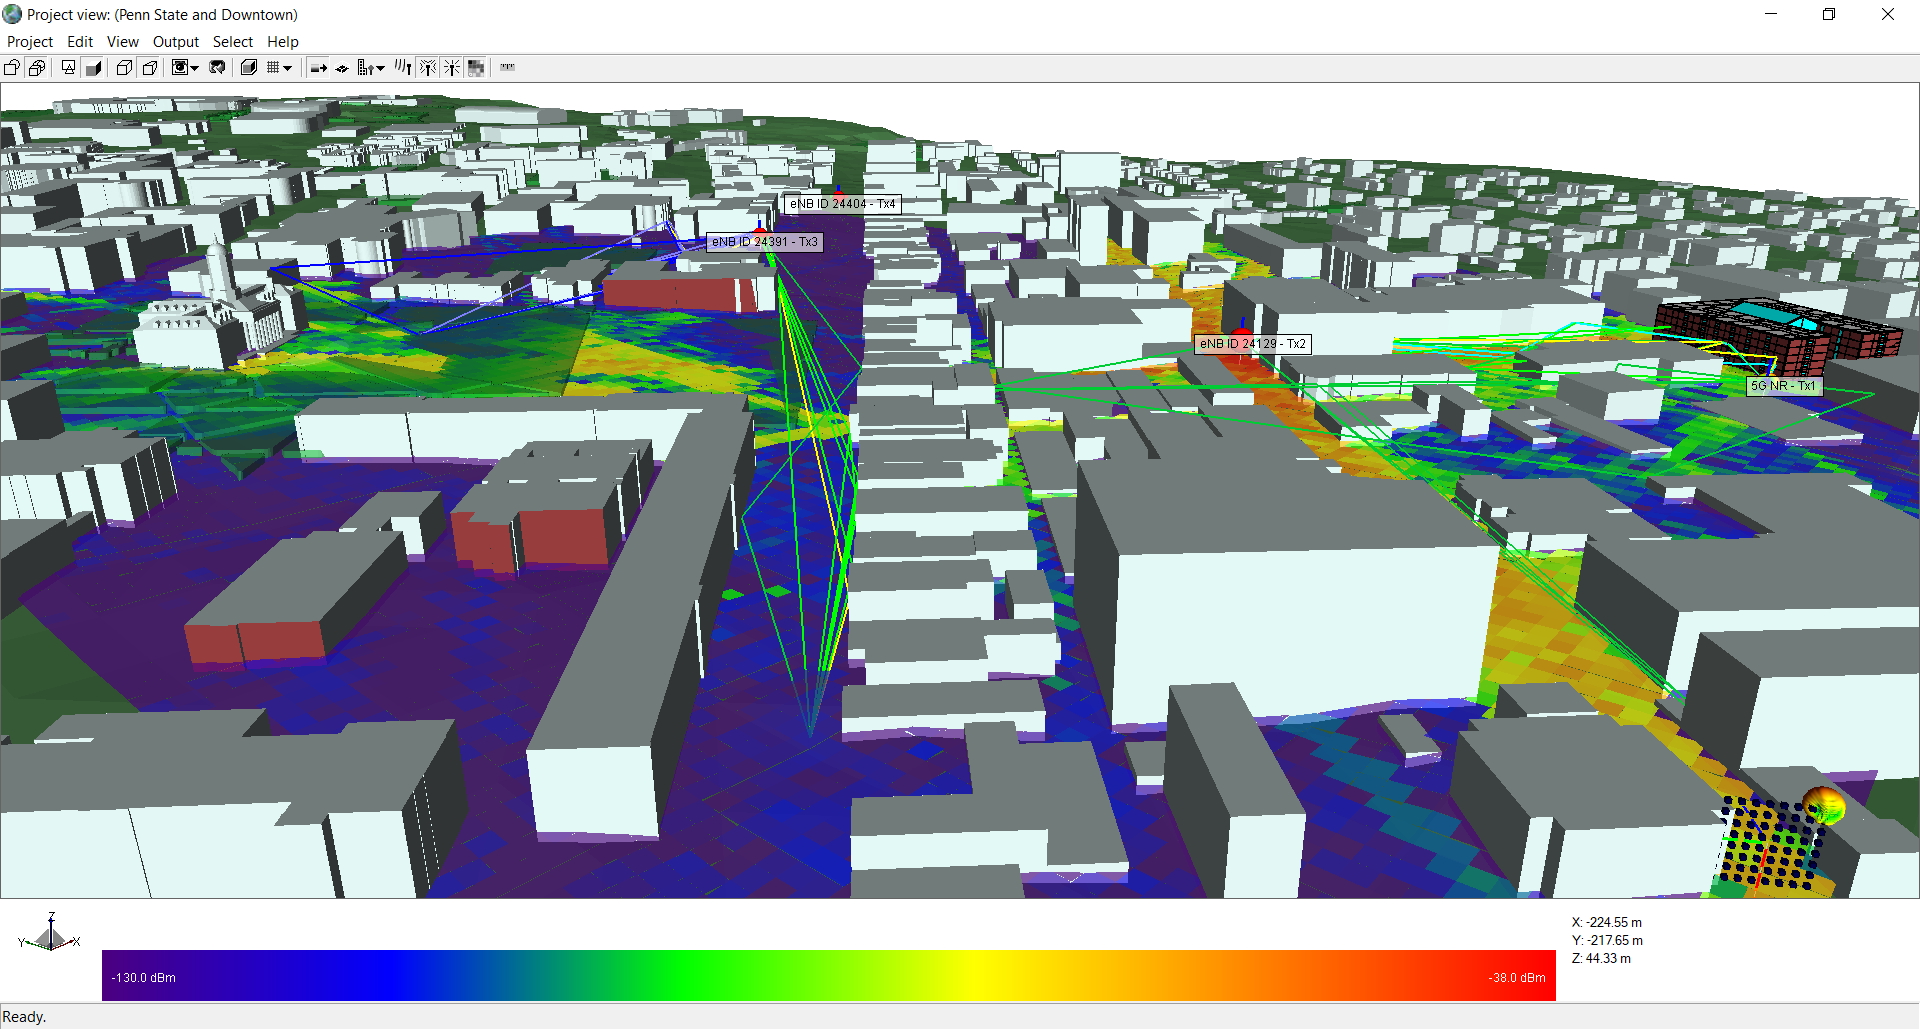Click the -38.0 dBm end of color scale

(x=1517, y=978)
